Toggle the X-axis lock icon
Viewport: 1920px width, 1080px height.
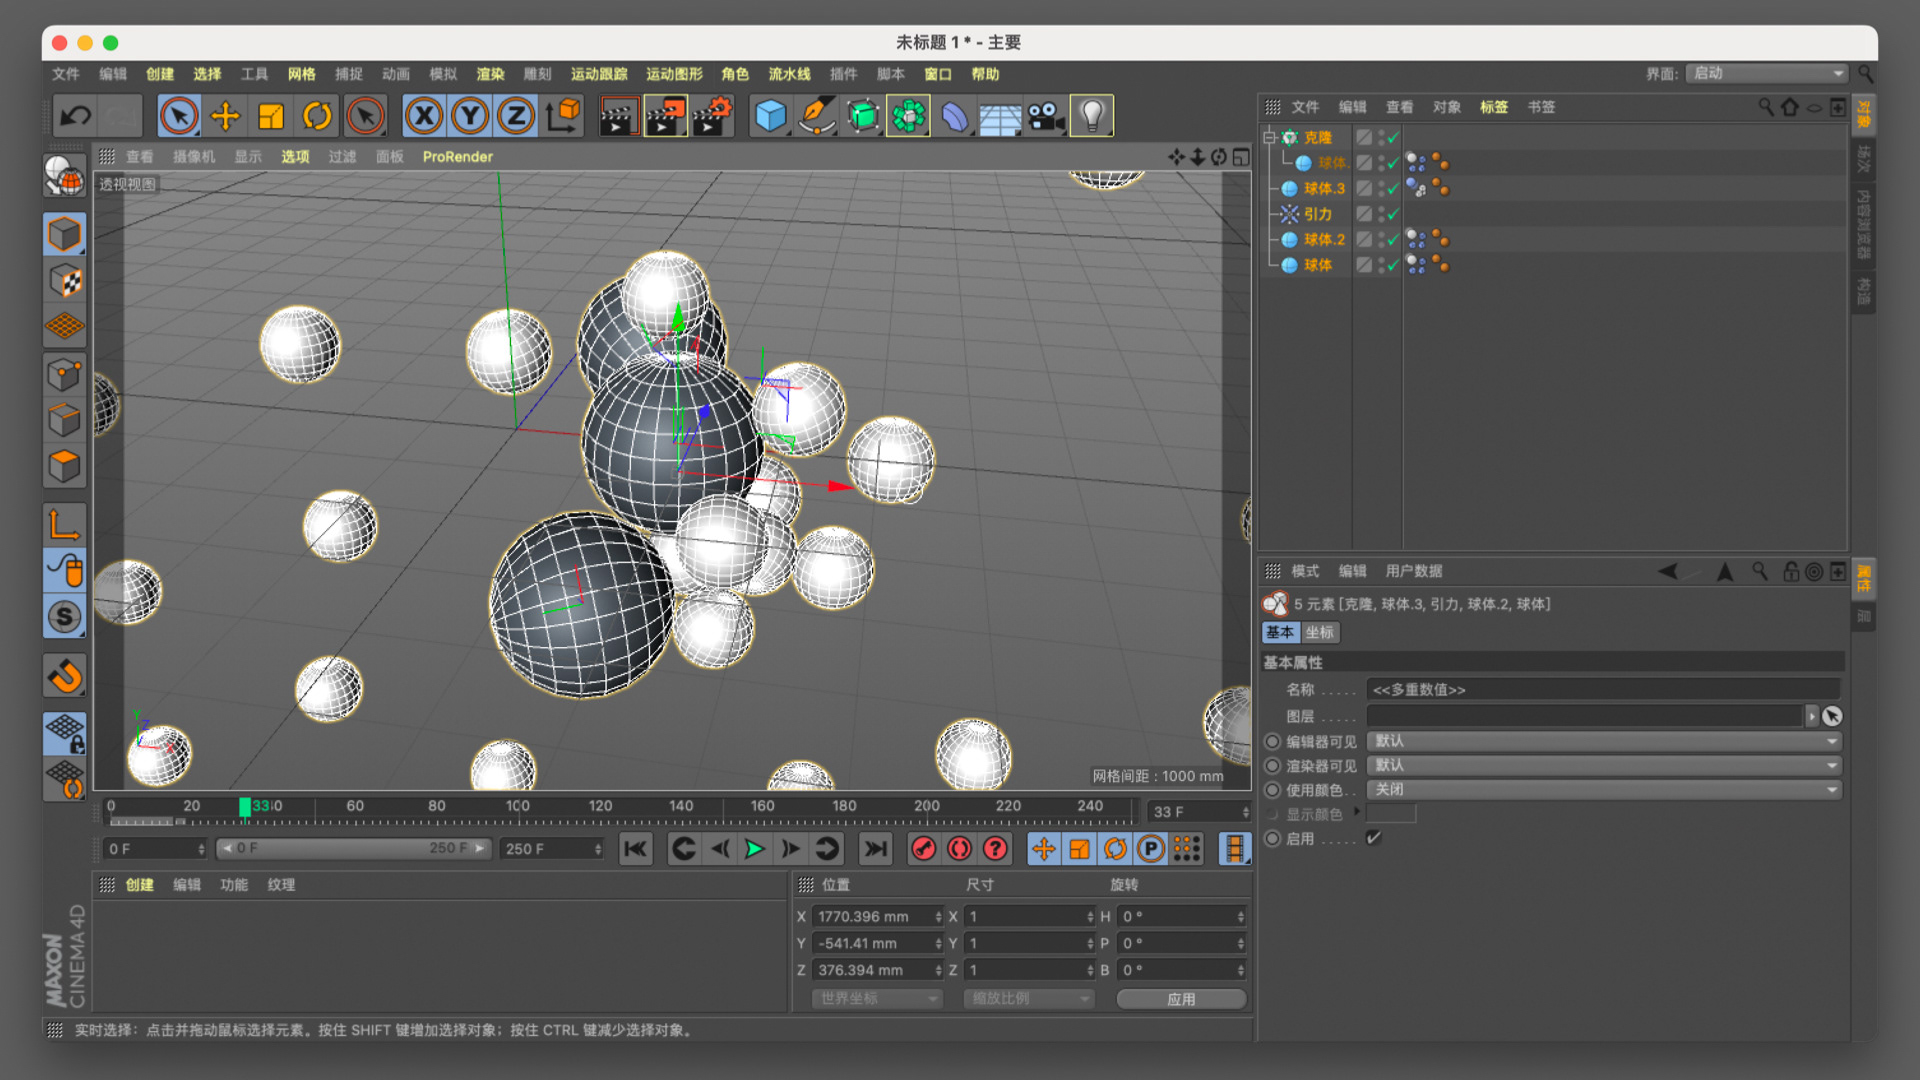[424, 116]
